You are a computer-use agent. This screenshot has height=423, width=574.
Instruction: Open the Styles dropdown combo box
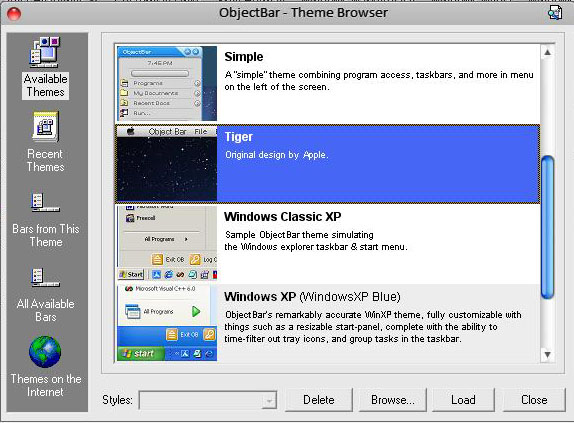tap(208, 401)
